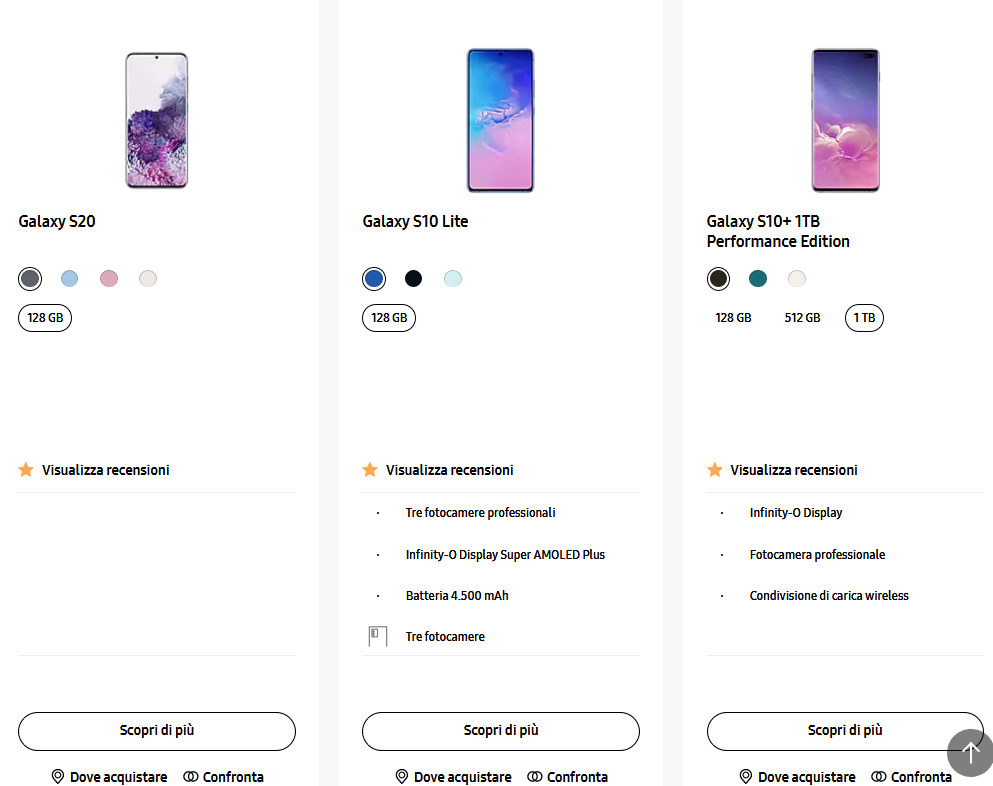Select 512 GB storage for Galaxy S10+
The width and height of the screenshot is (993, 786).
(x=802, y=318)
